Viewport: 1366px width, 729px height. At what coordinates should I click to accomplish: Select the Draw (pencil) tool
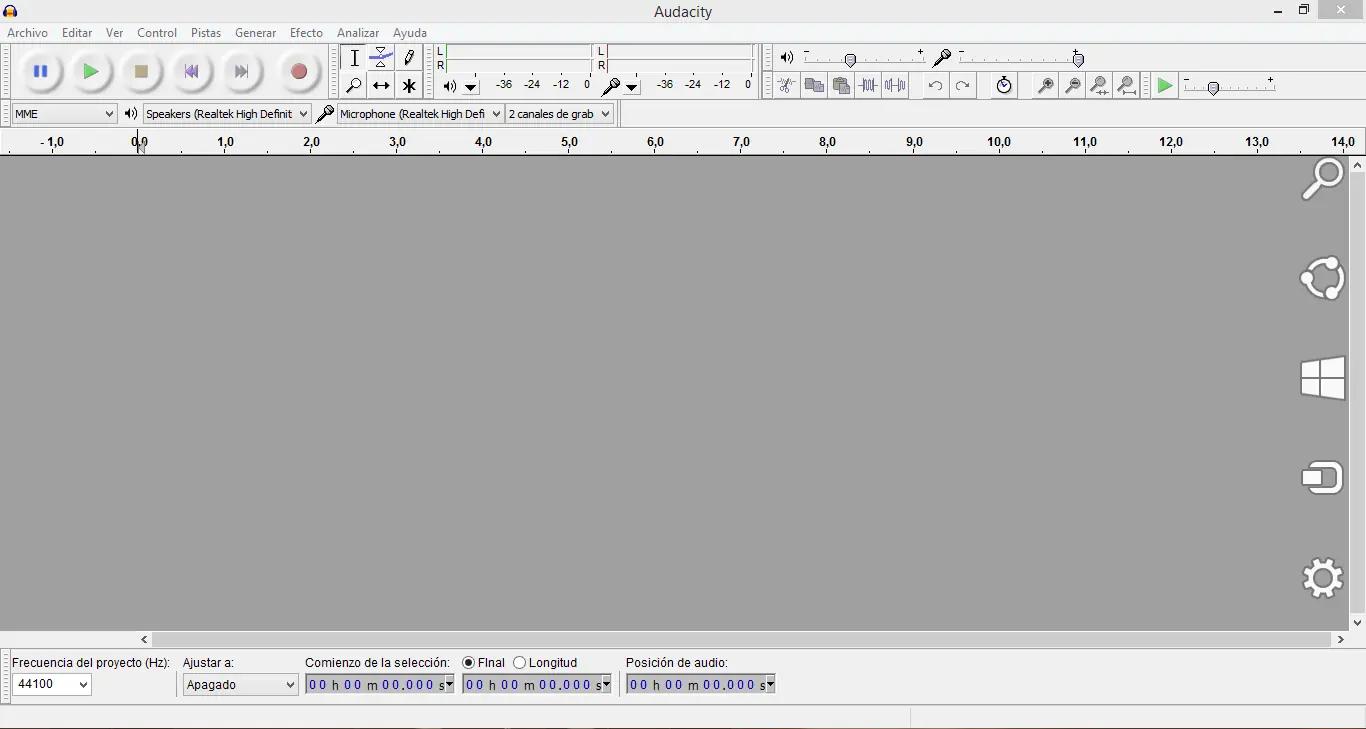(x=409, y=58)
